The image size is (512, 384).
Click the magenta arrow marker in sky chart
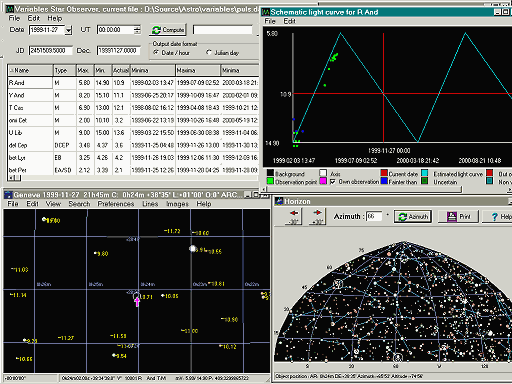pyautogui.click(x=137, y=302)
